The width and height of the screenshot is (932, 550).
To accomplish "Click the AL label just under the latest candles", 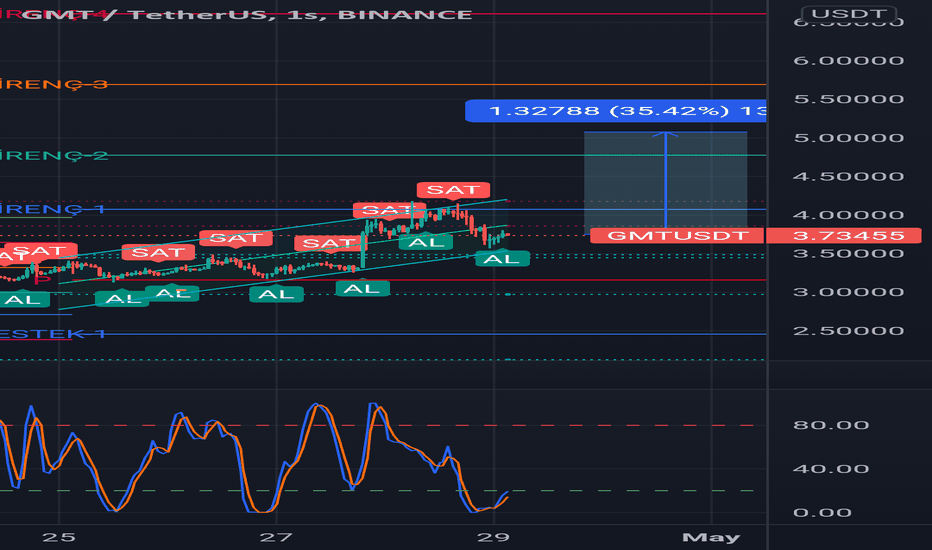I will pos(502,259).
